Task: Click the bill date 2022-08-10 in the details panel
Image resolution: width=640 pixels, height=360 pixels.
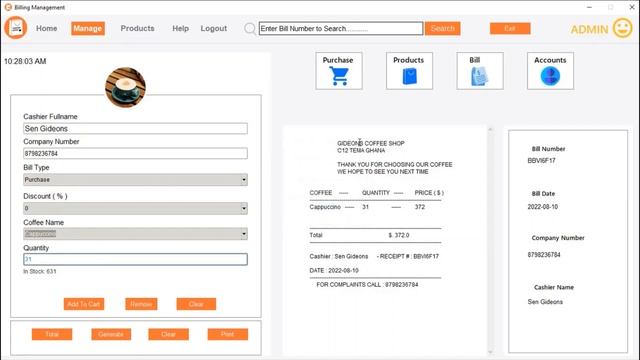Action: coord(542,207)
